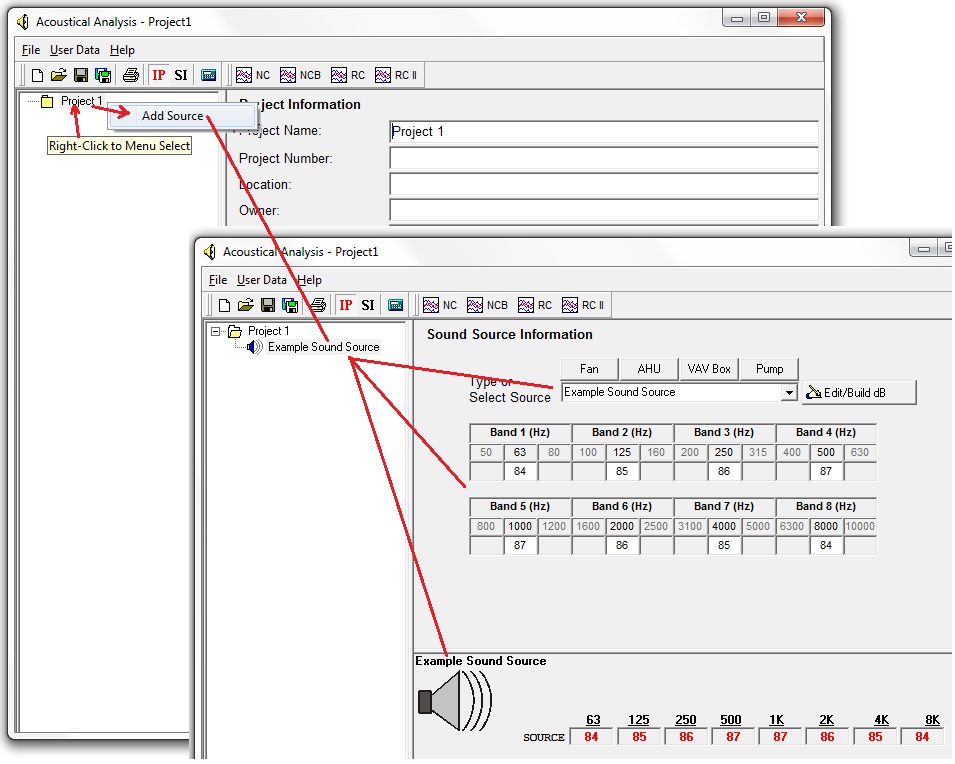Screen dimensions: 955x764
Task: Choose Add Source from the context menu
Action: click(x=181, y=116)
